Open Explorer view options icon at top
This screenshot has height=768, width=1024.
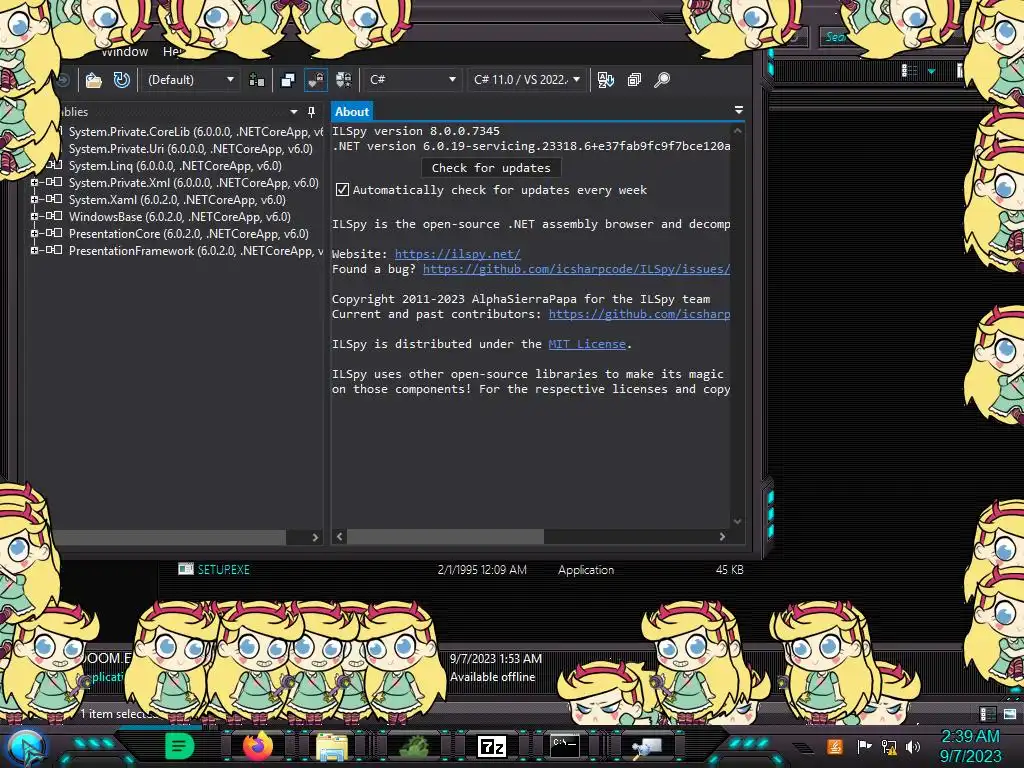[909, 71]
